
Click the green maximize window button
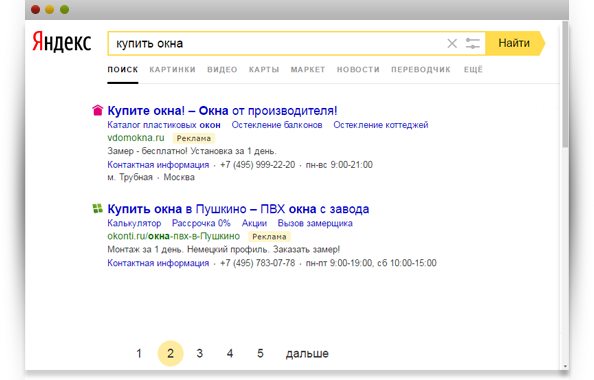(65, 9)
